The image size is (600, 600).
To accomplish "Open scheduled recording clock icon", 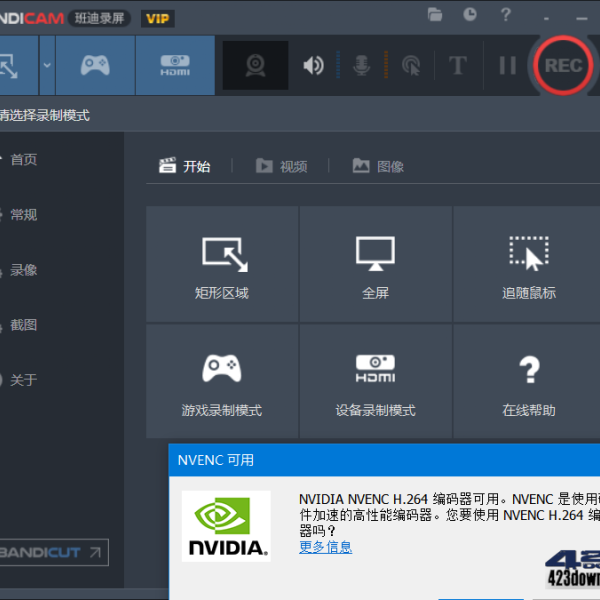I will (470, 15).
